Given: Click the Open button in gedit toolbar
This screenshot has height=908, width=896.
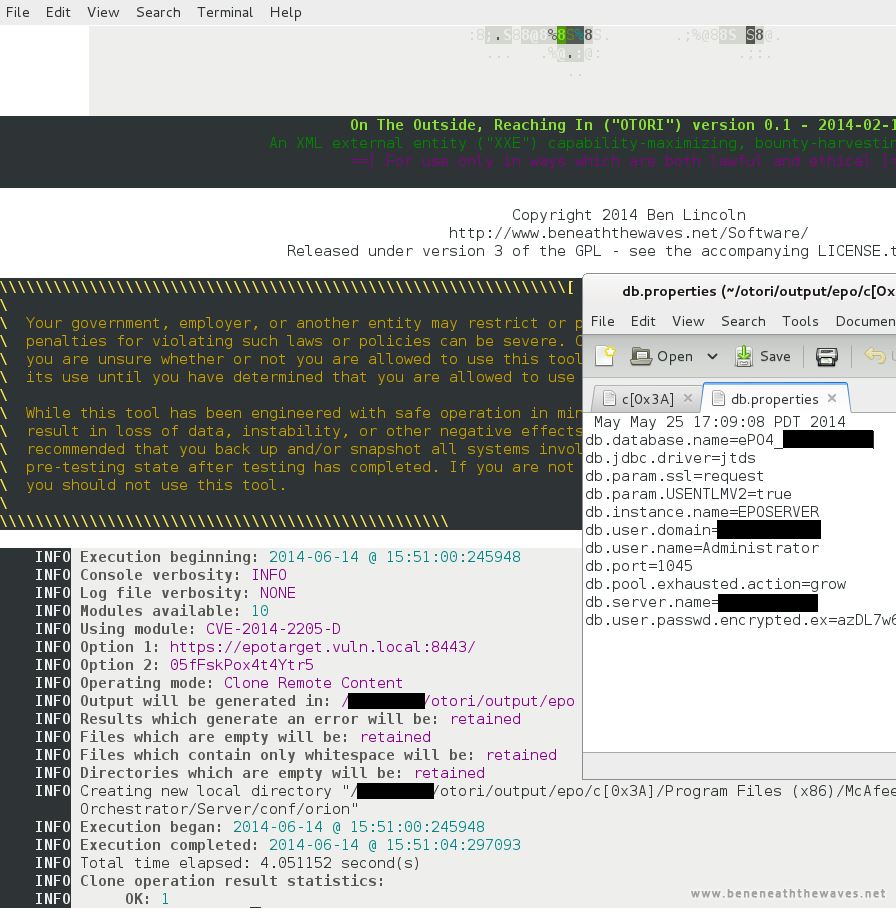Looking at the screenshot, I should [661, 356].
